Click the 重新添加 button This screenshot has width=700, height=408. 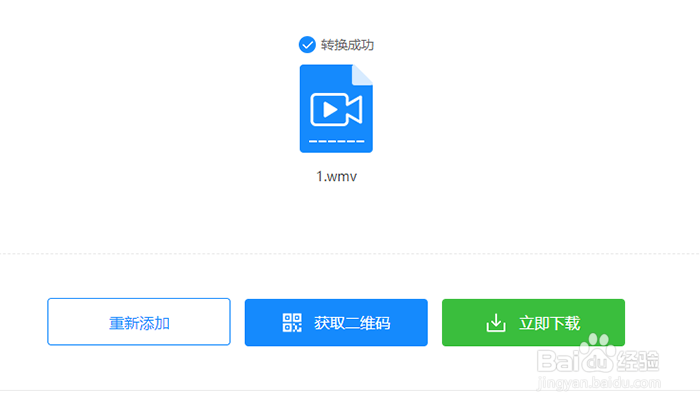139,322
